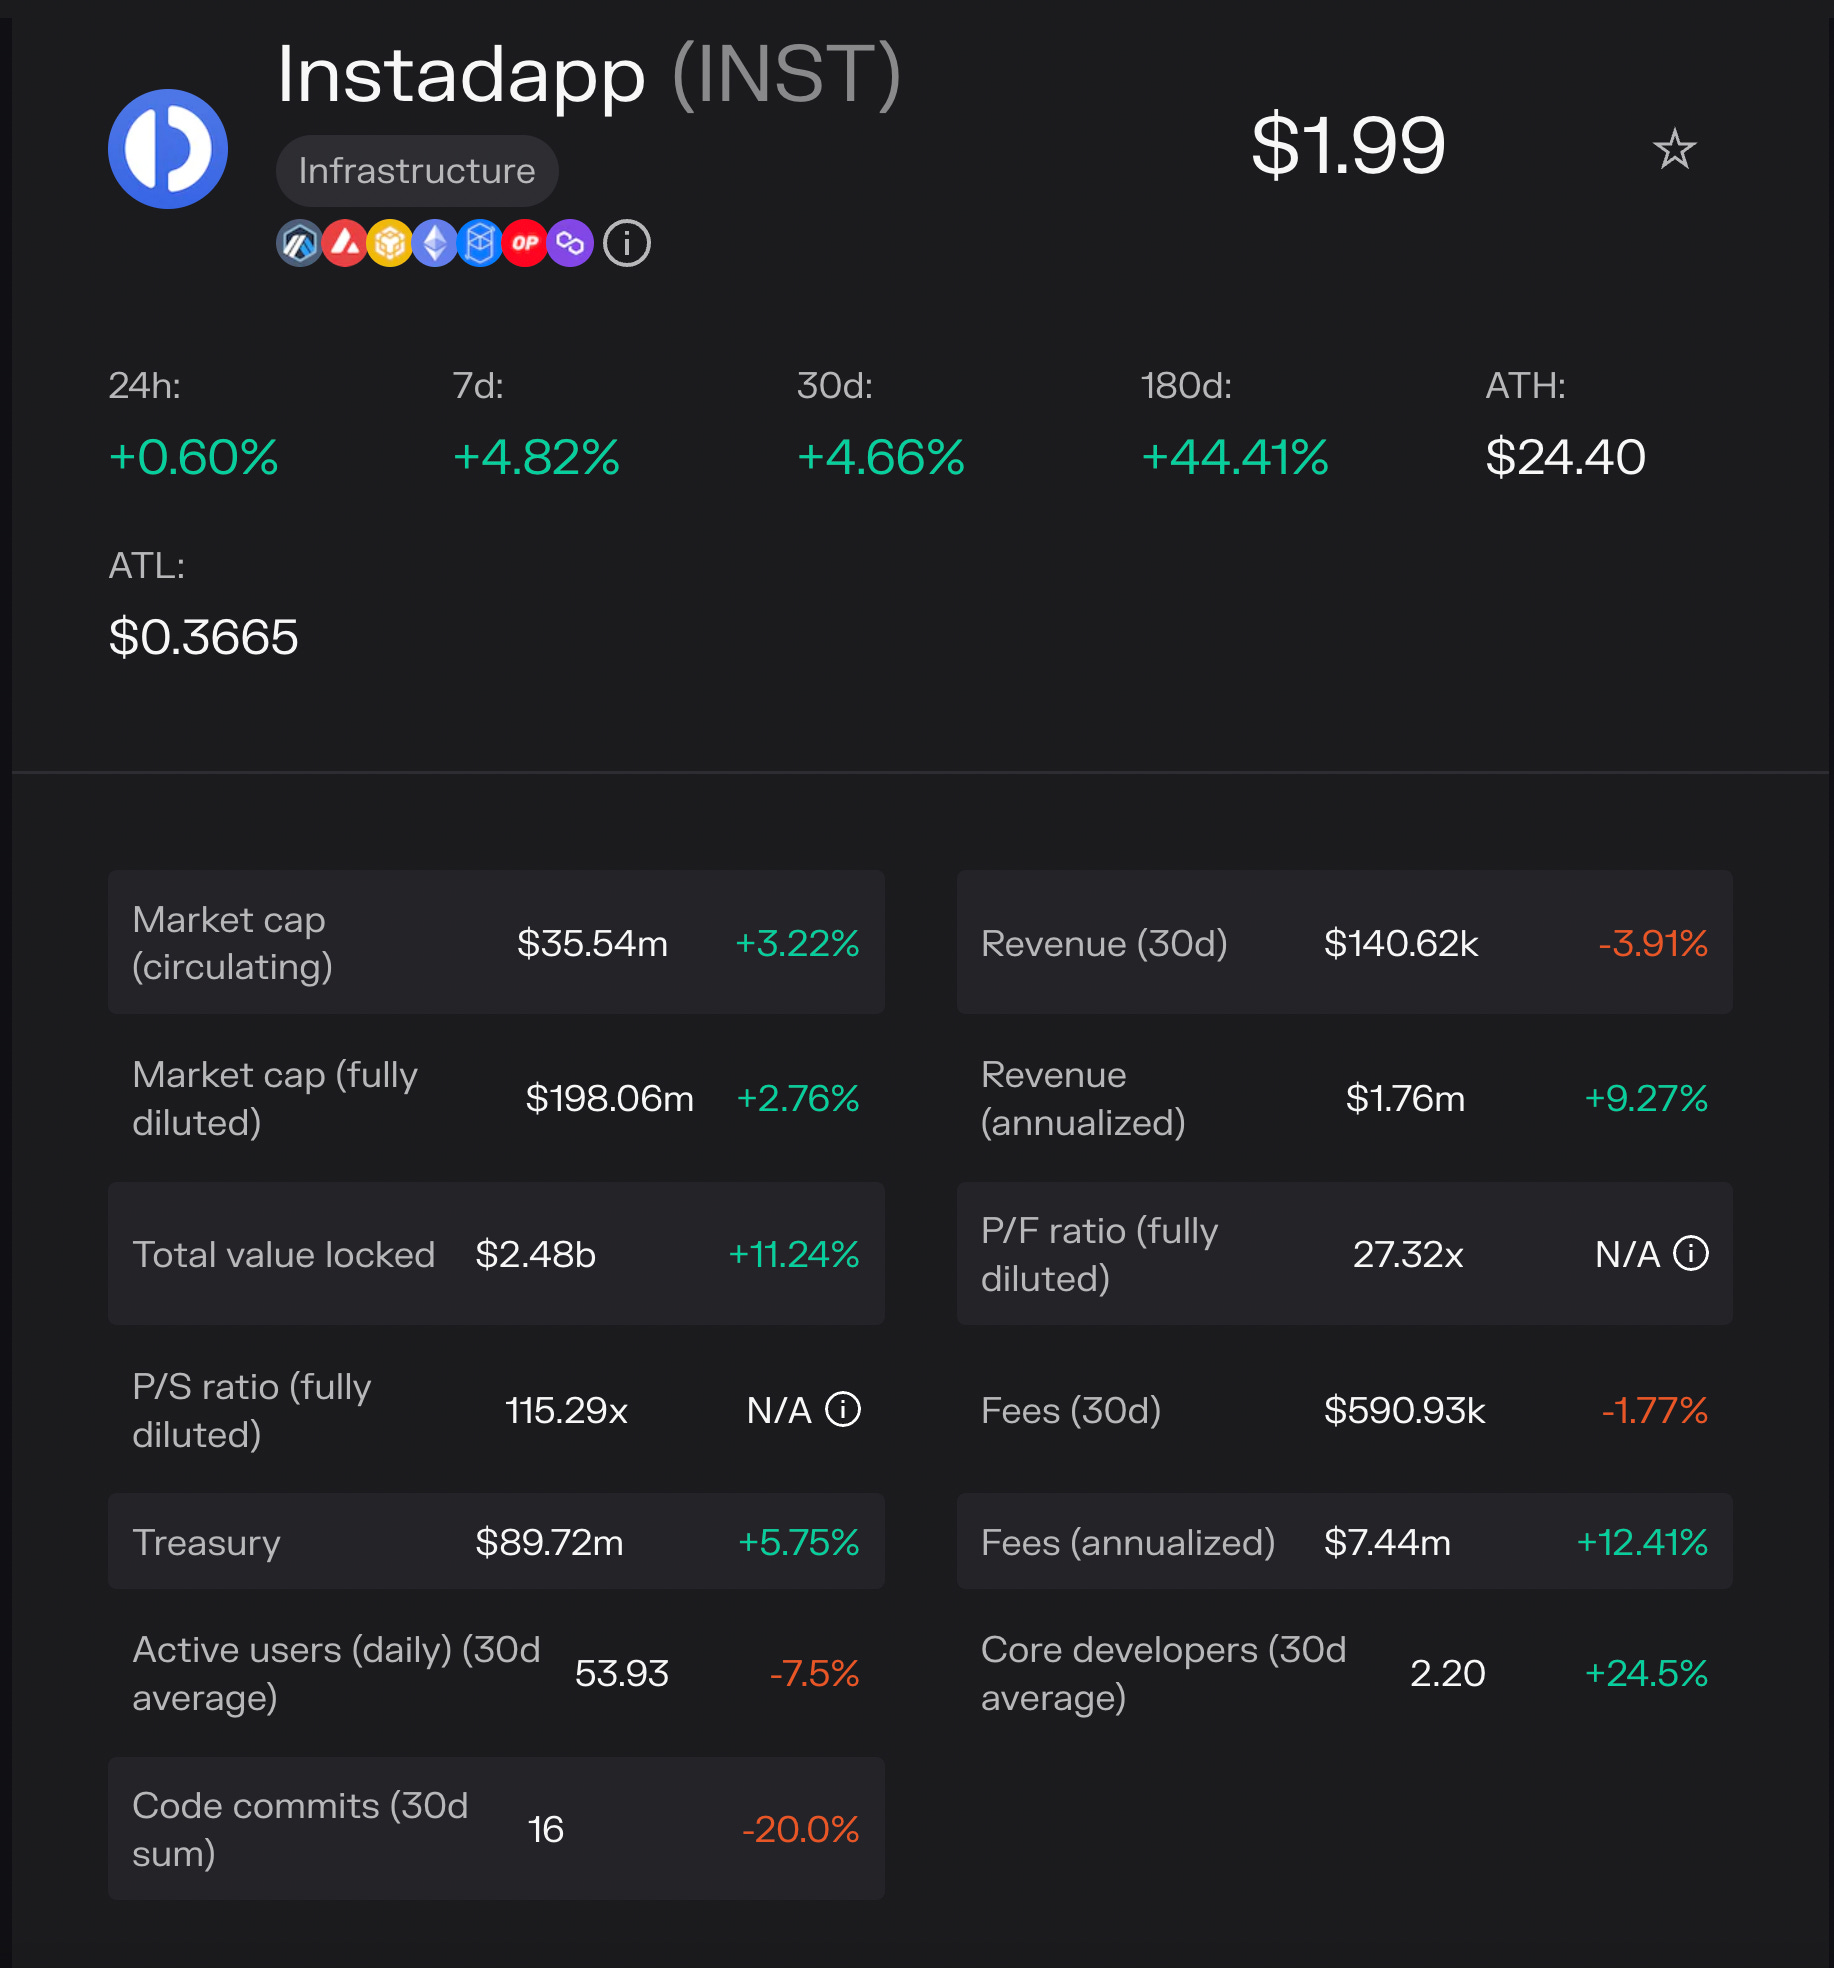Click the +3.22% market cap change
The height and width of the screenshot is (1968, 1834).
pyautogui.click(x=797, y=943)
